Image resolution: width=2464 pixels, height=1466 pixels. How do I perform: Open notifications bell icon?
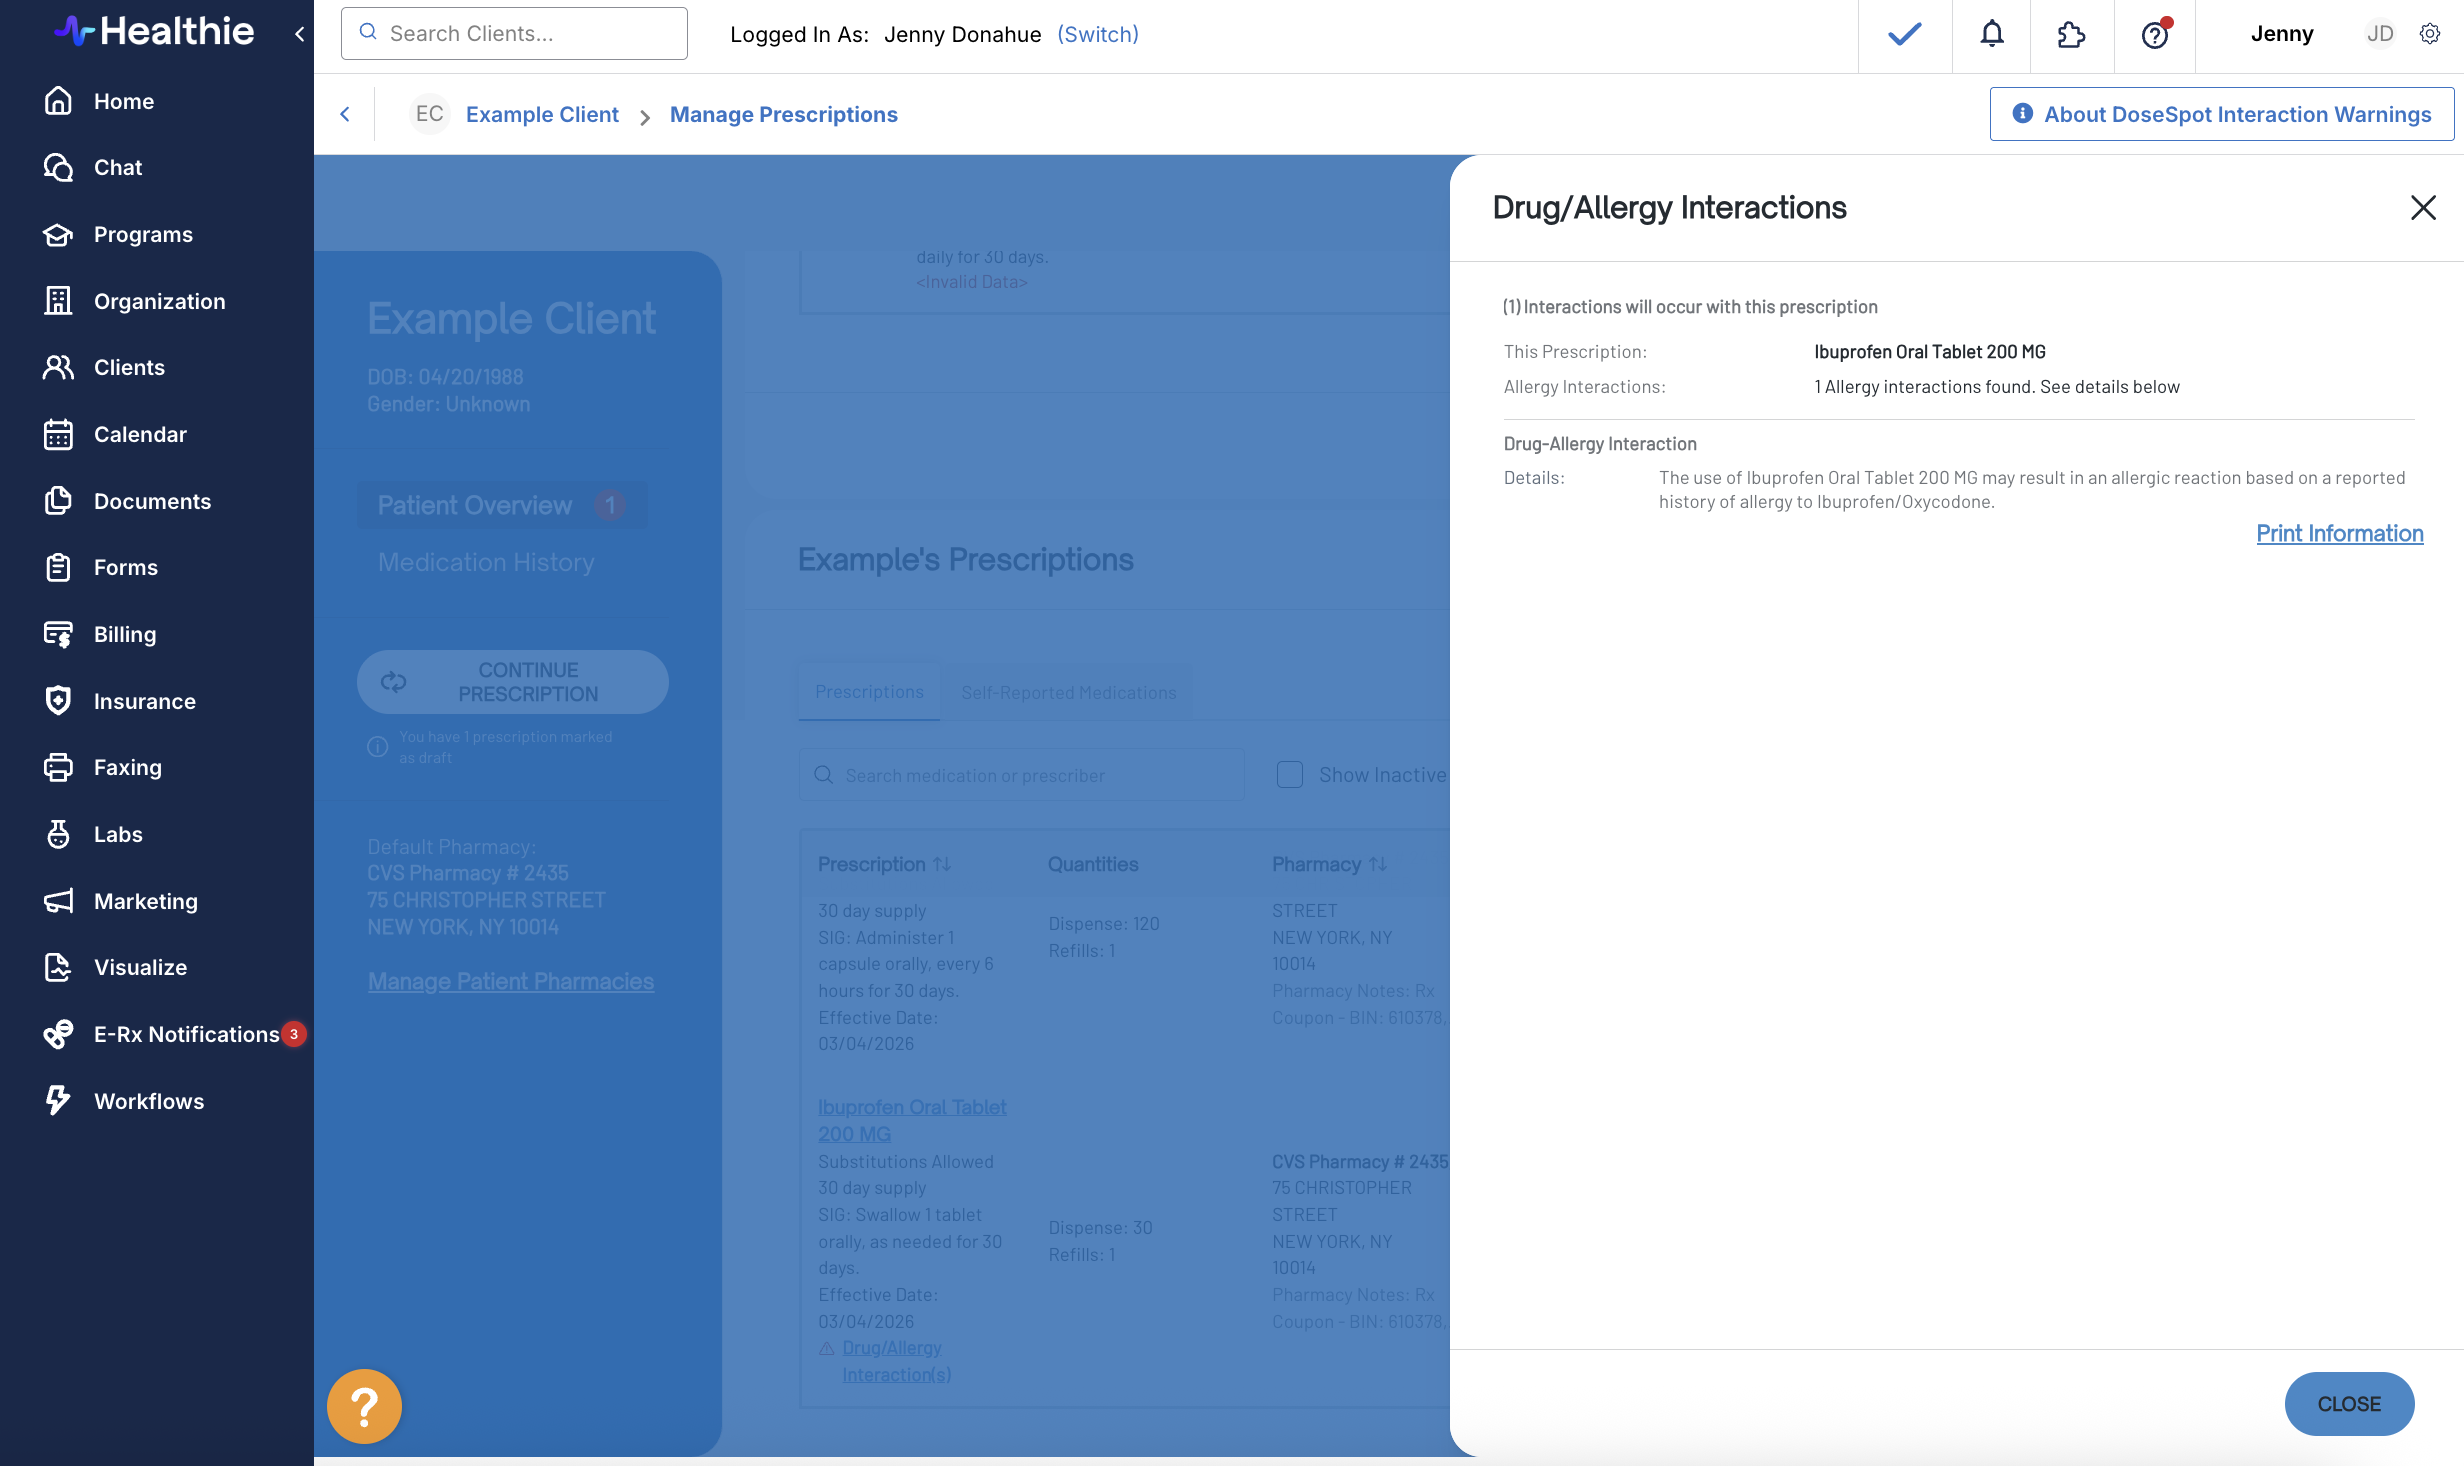tap(1991, 34)
